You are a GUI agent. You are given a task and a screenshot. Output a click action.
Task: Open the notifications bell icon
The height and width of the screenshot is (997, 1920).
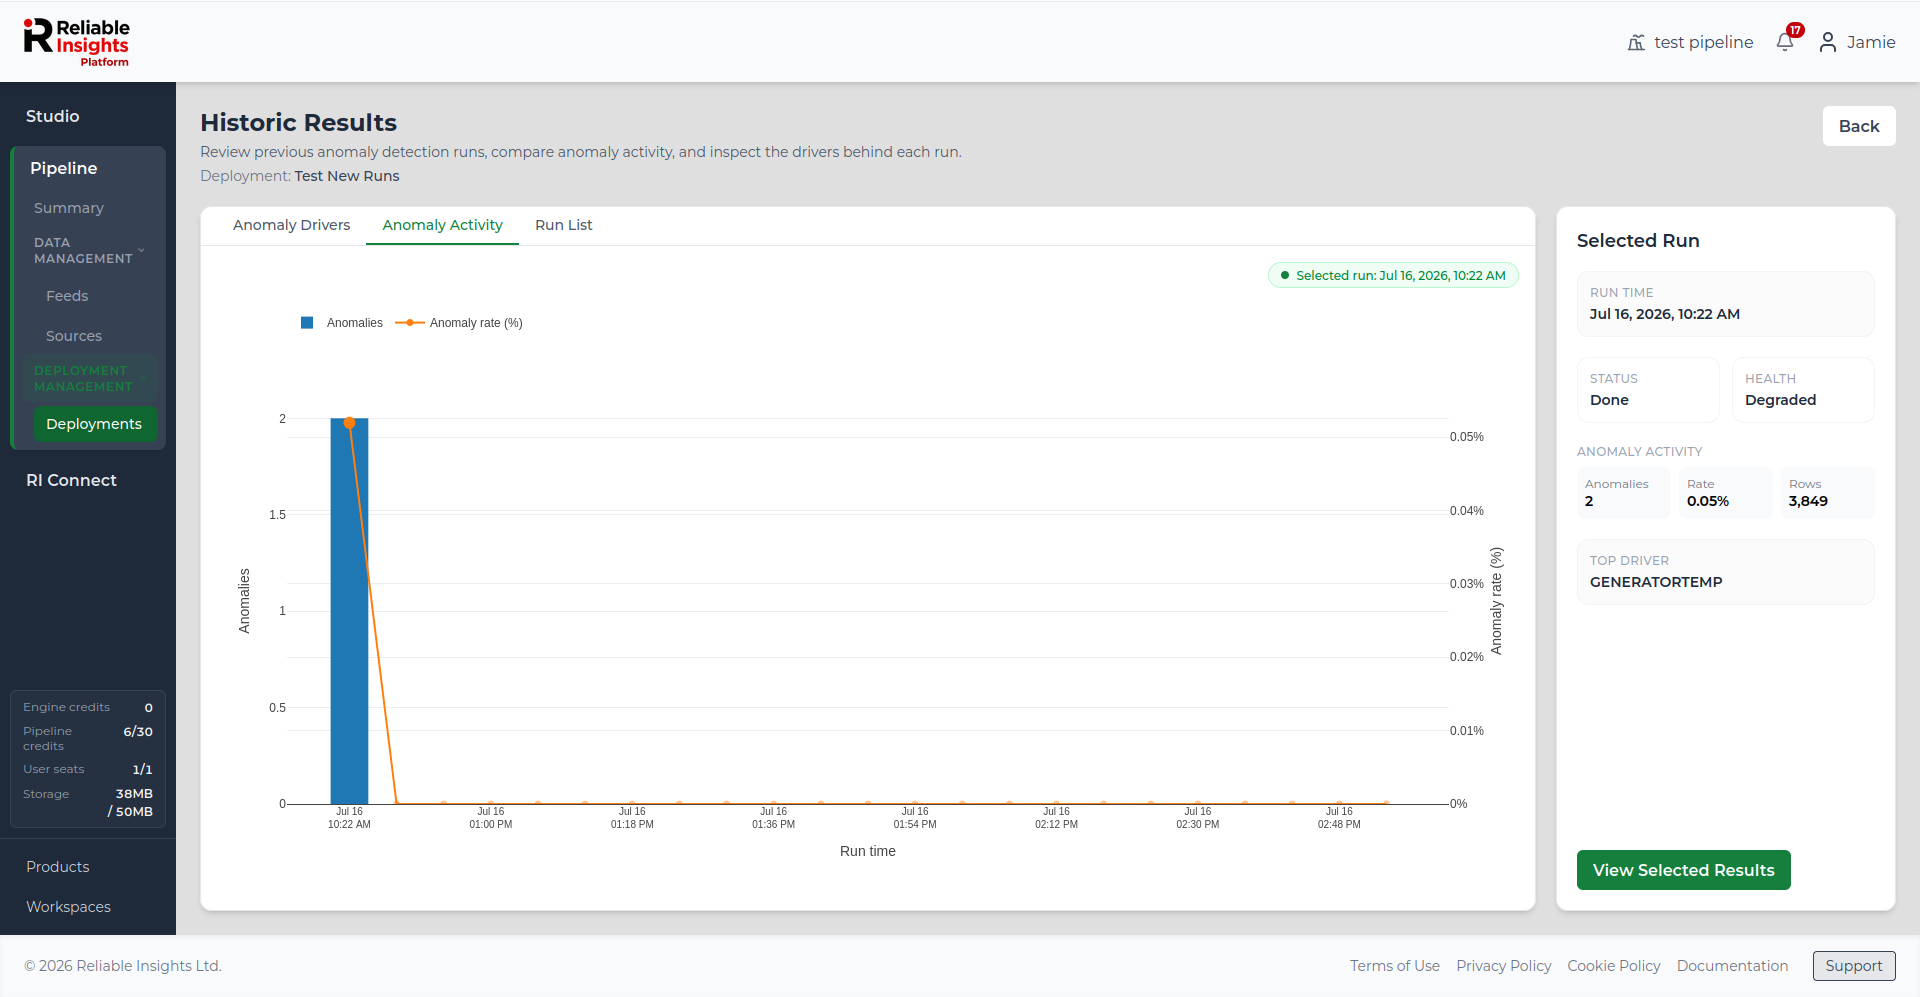pyautogui.click(x=1785, y=42)
